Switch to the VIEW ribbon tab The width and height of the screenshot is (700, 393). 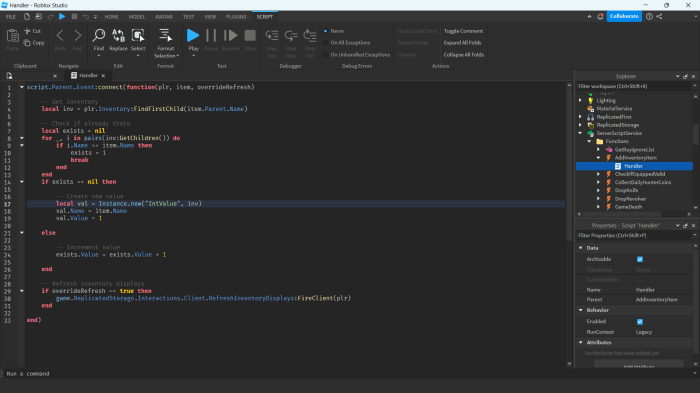coord(210,17)
